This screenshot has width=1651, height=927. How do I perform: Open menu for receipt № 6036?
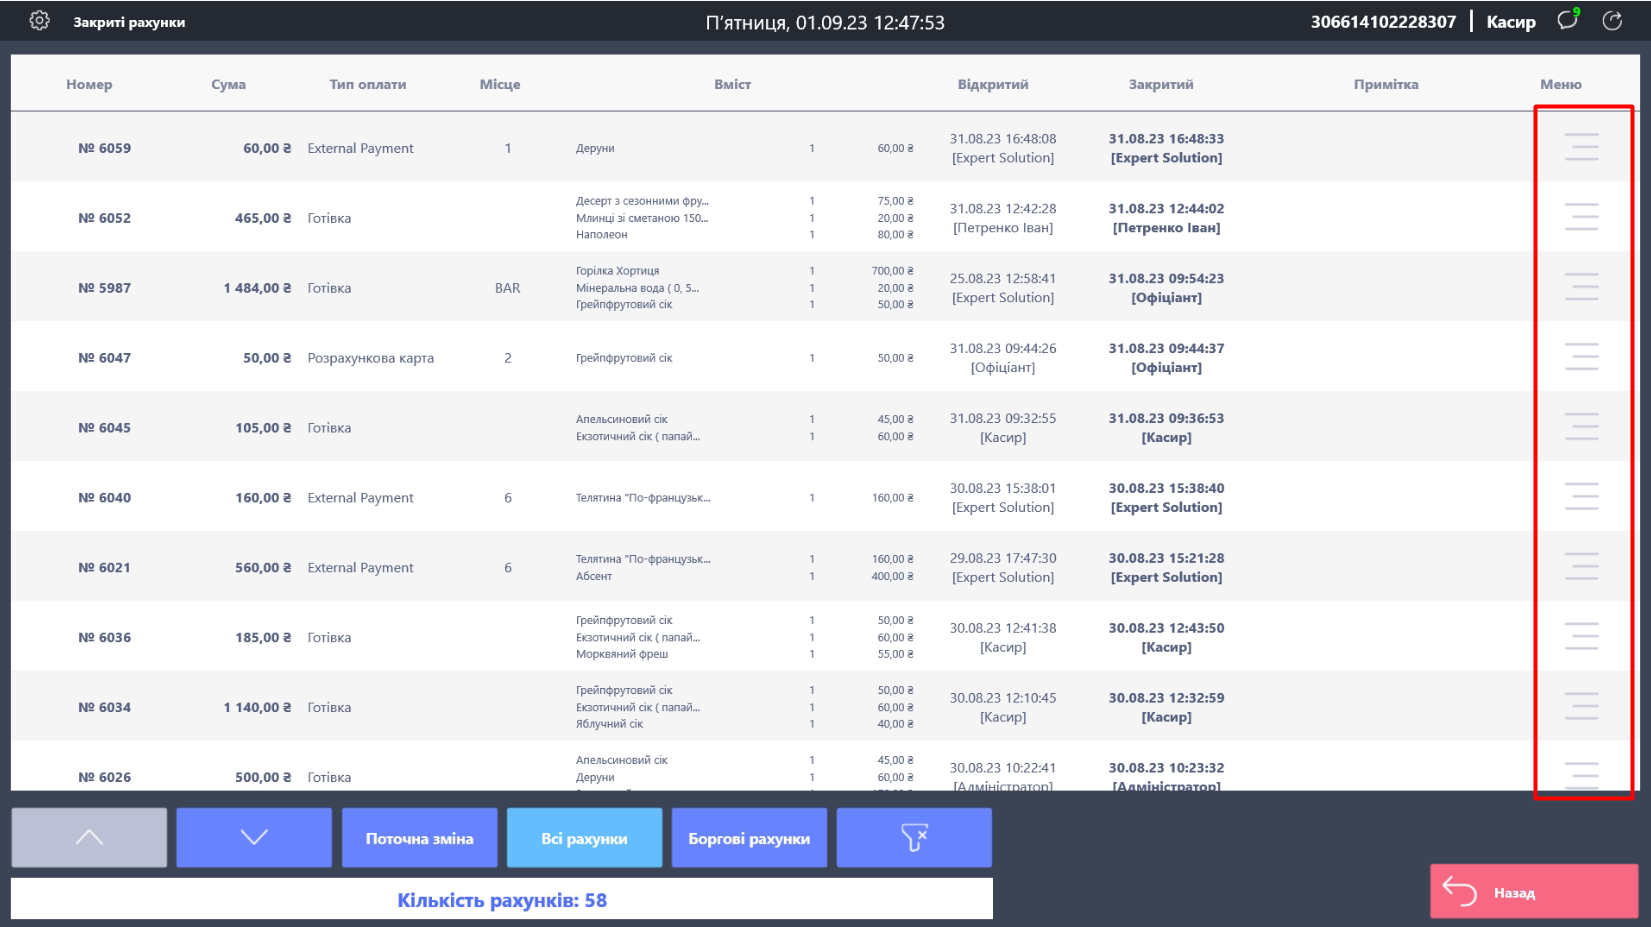pos(1581,637)
